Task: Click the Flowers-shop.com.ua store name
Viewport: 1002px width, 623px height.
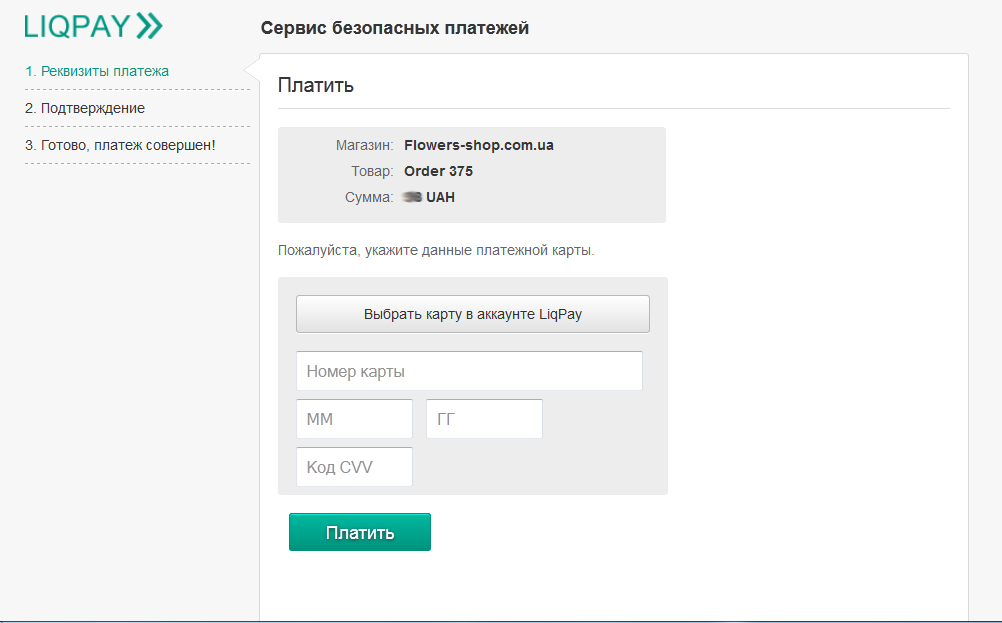Action: coord(478,145)
